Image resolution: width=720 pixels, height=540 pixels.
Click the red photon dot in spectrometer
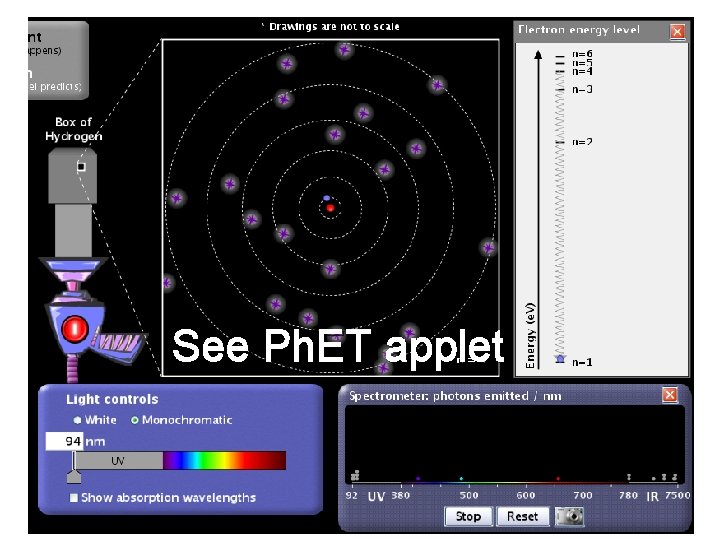558,478
